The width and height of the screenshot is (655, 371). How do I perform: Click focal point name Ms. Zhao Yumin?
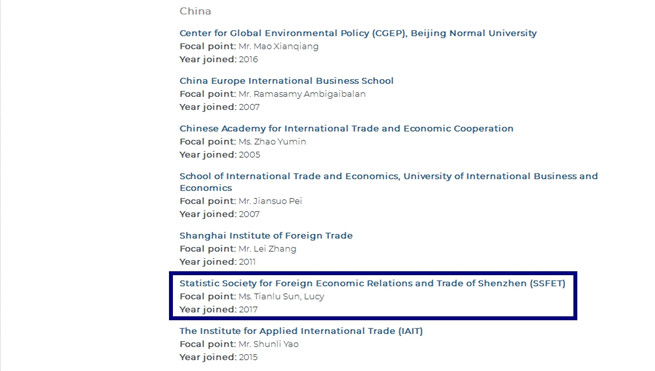[x=272, y=142]
